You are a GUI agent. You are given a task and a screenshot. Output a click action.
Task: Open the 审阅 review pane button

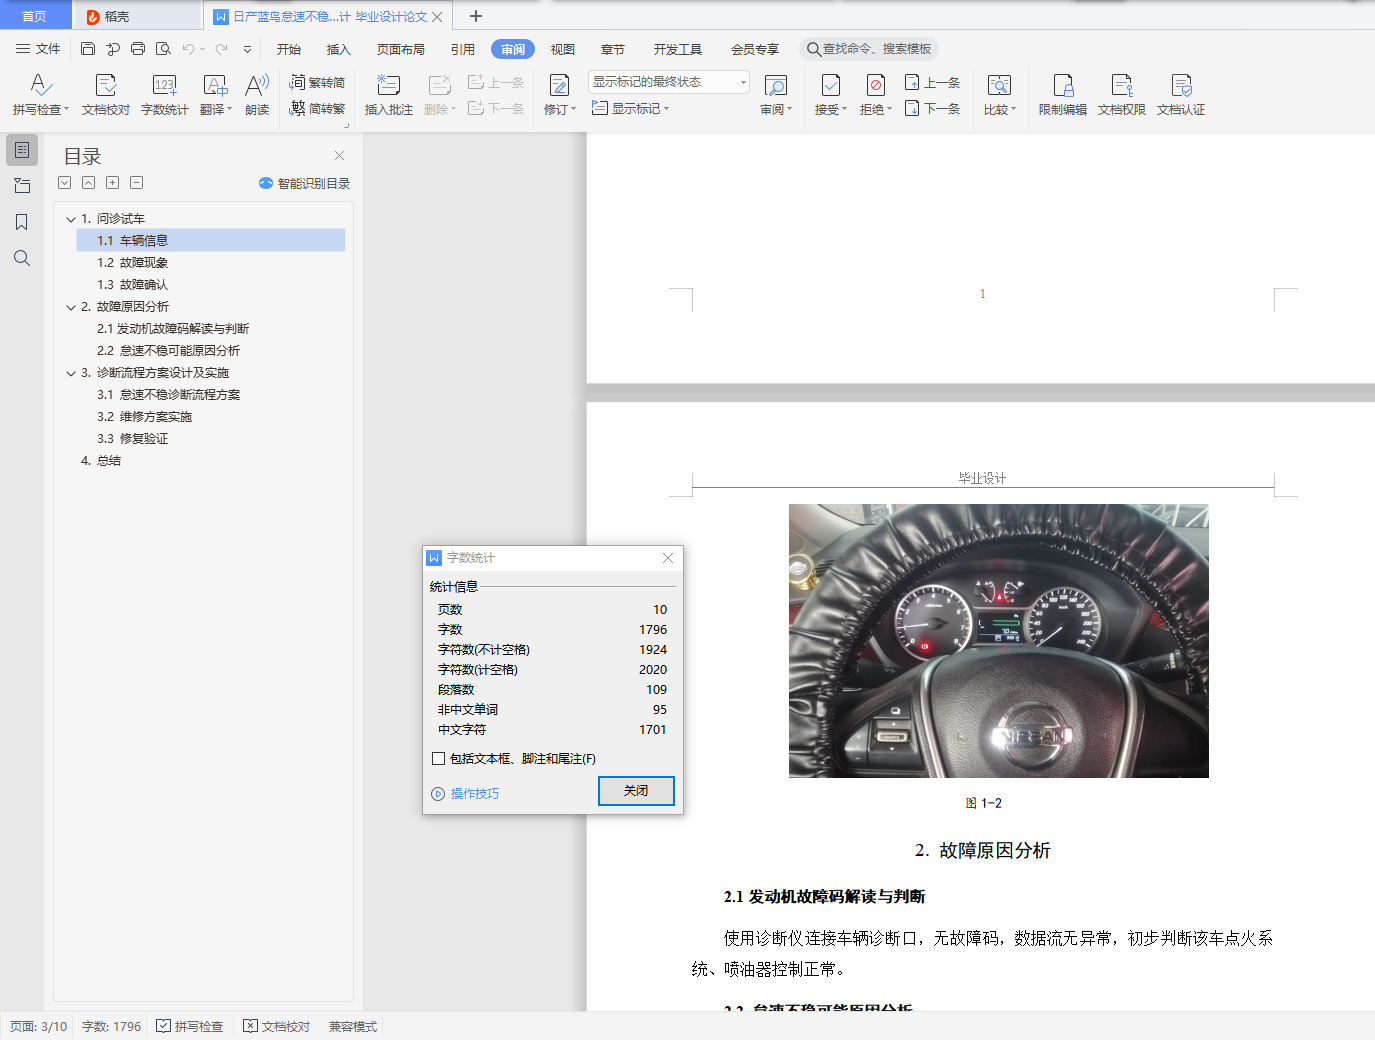776,95
